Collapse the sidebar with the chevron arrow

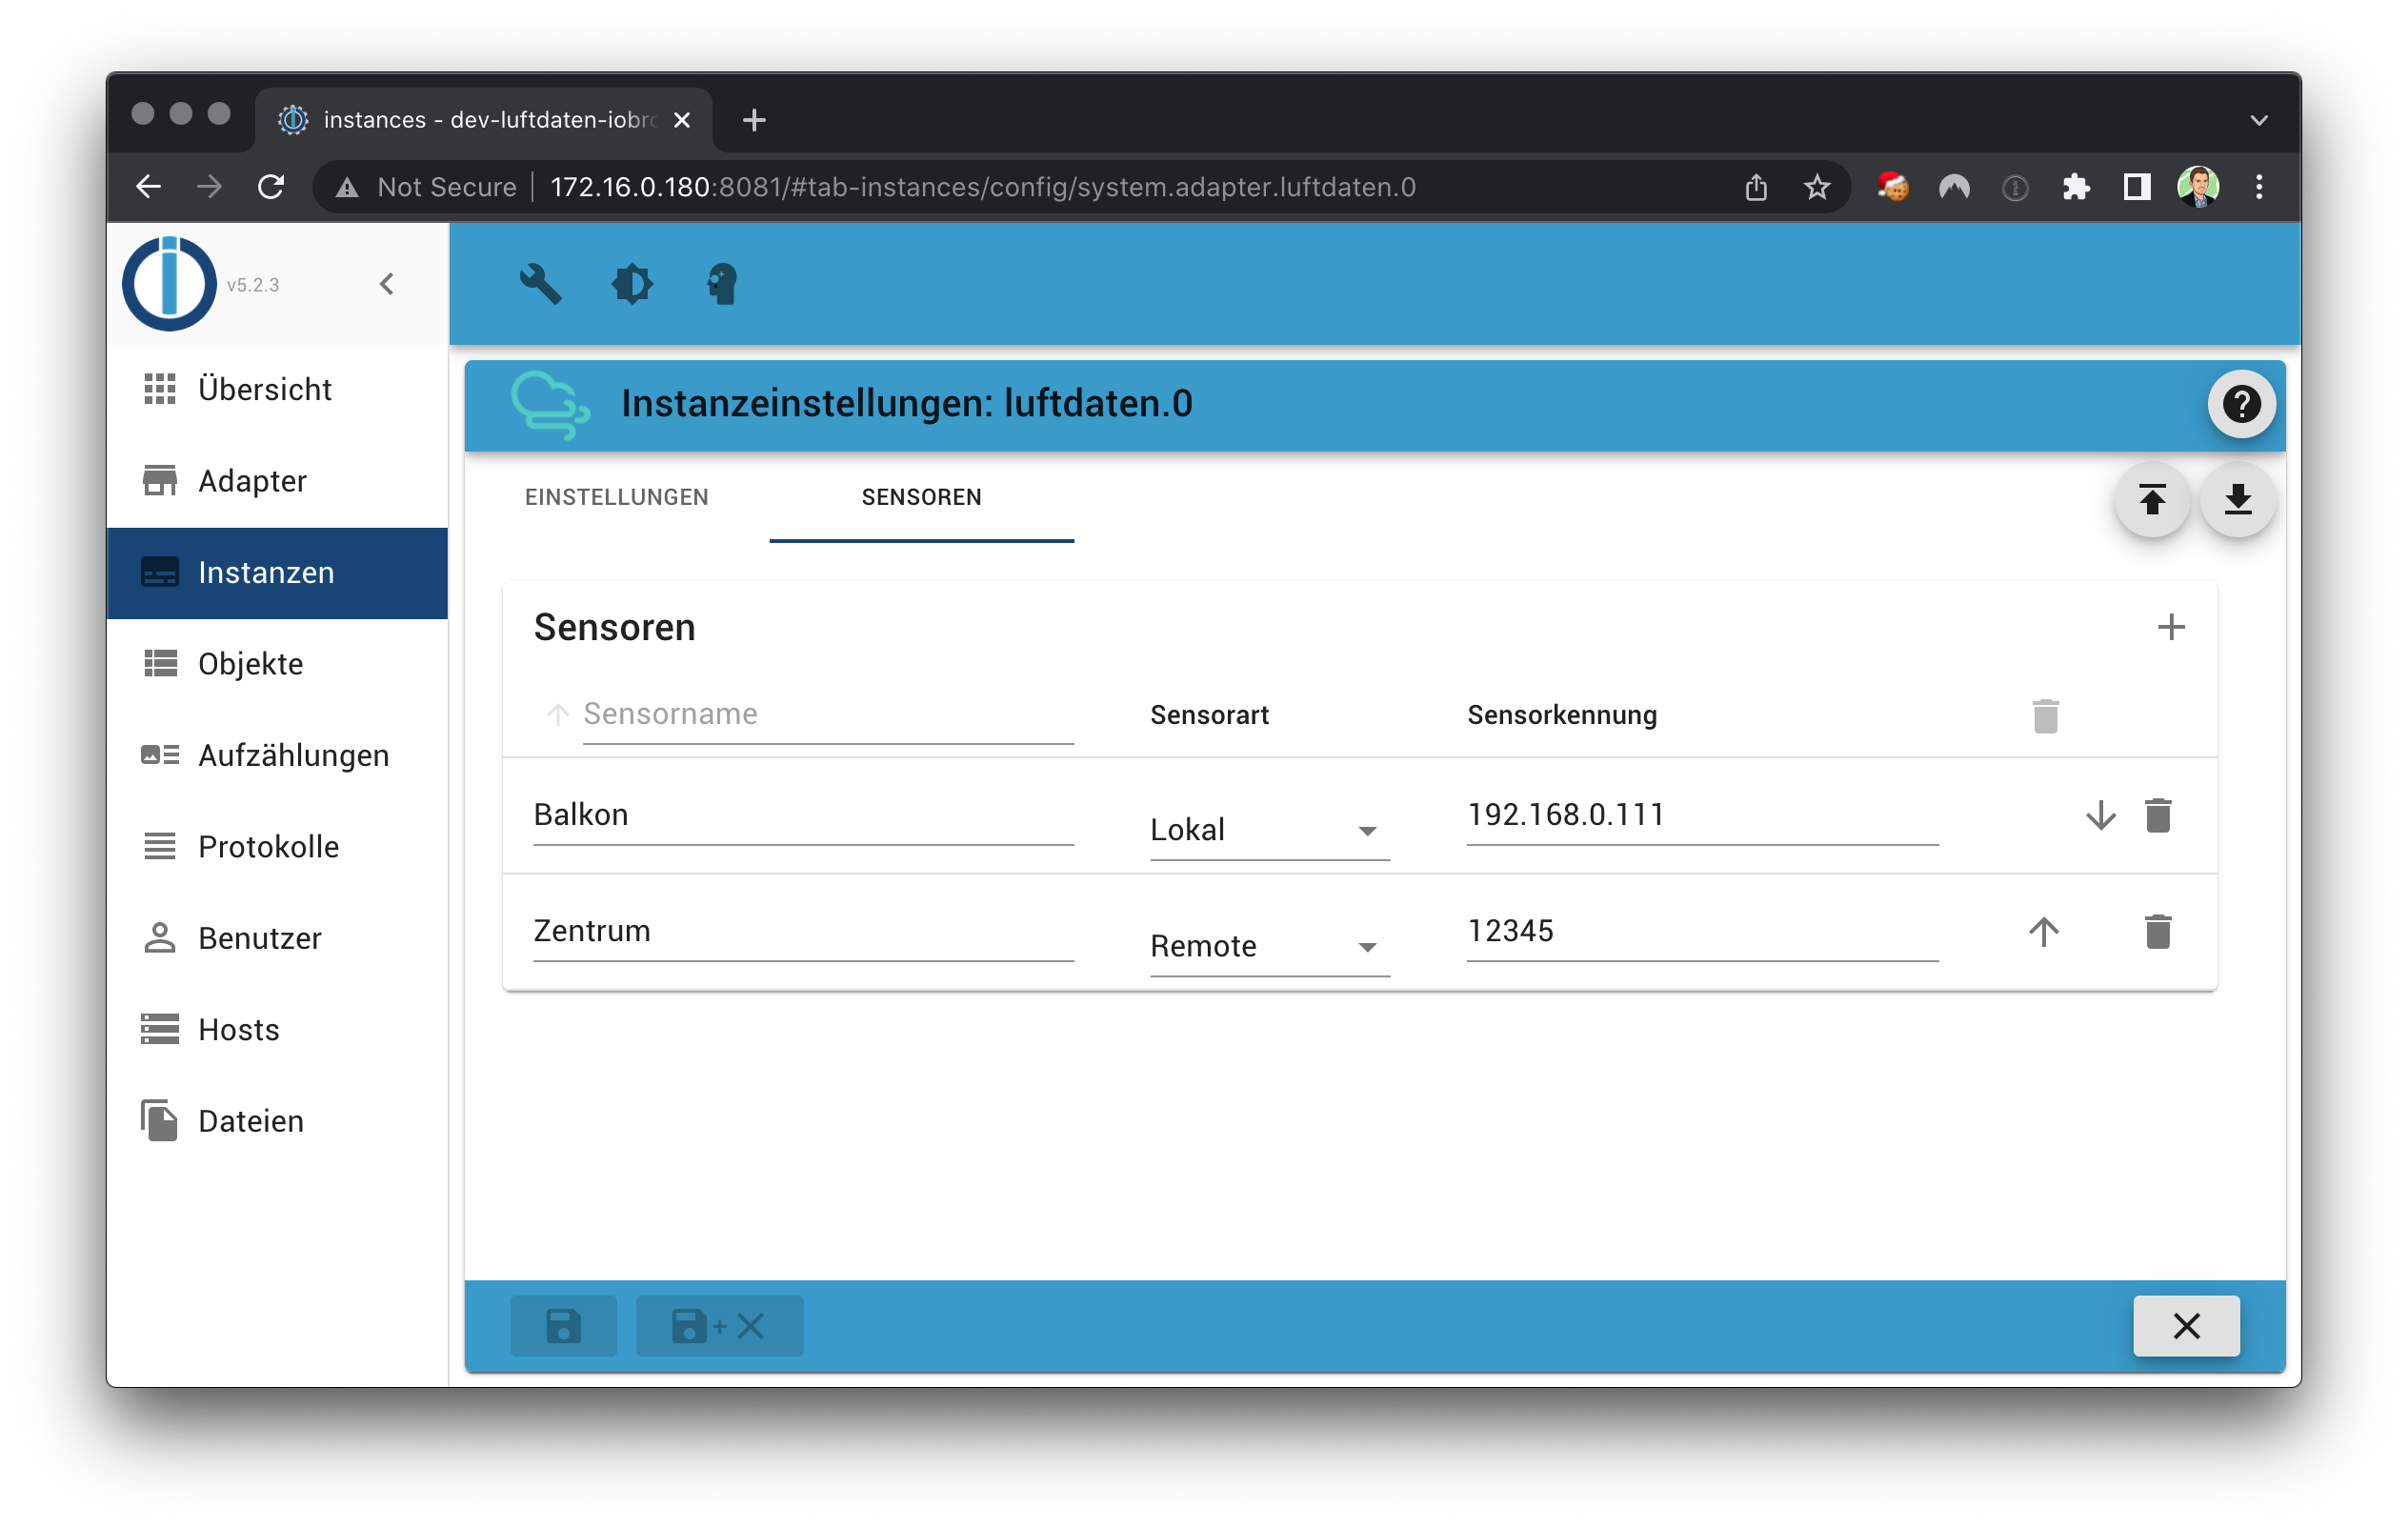pos(387,284)
